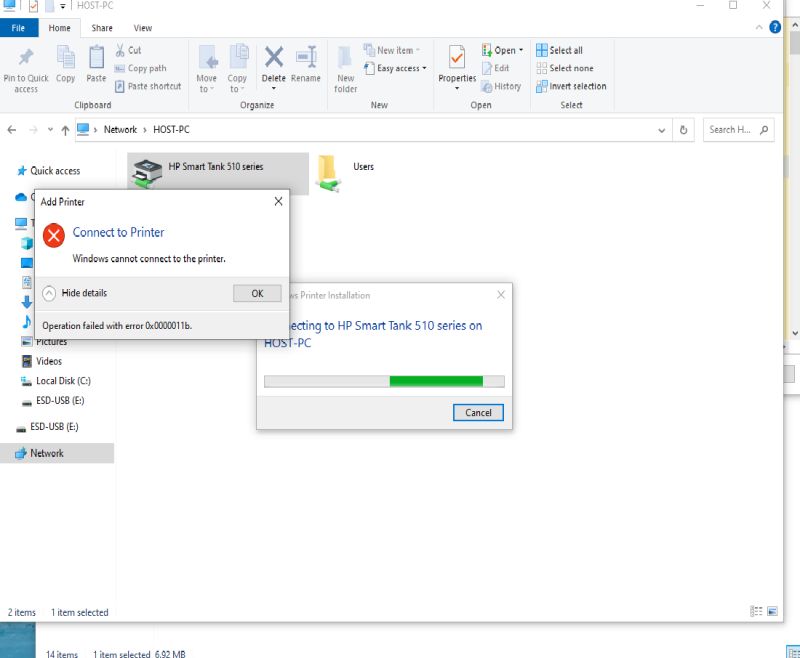Open the New item dropdown
Image resolution: width=800 pixels, height=658 pixels.
coord(392,50)
